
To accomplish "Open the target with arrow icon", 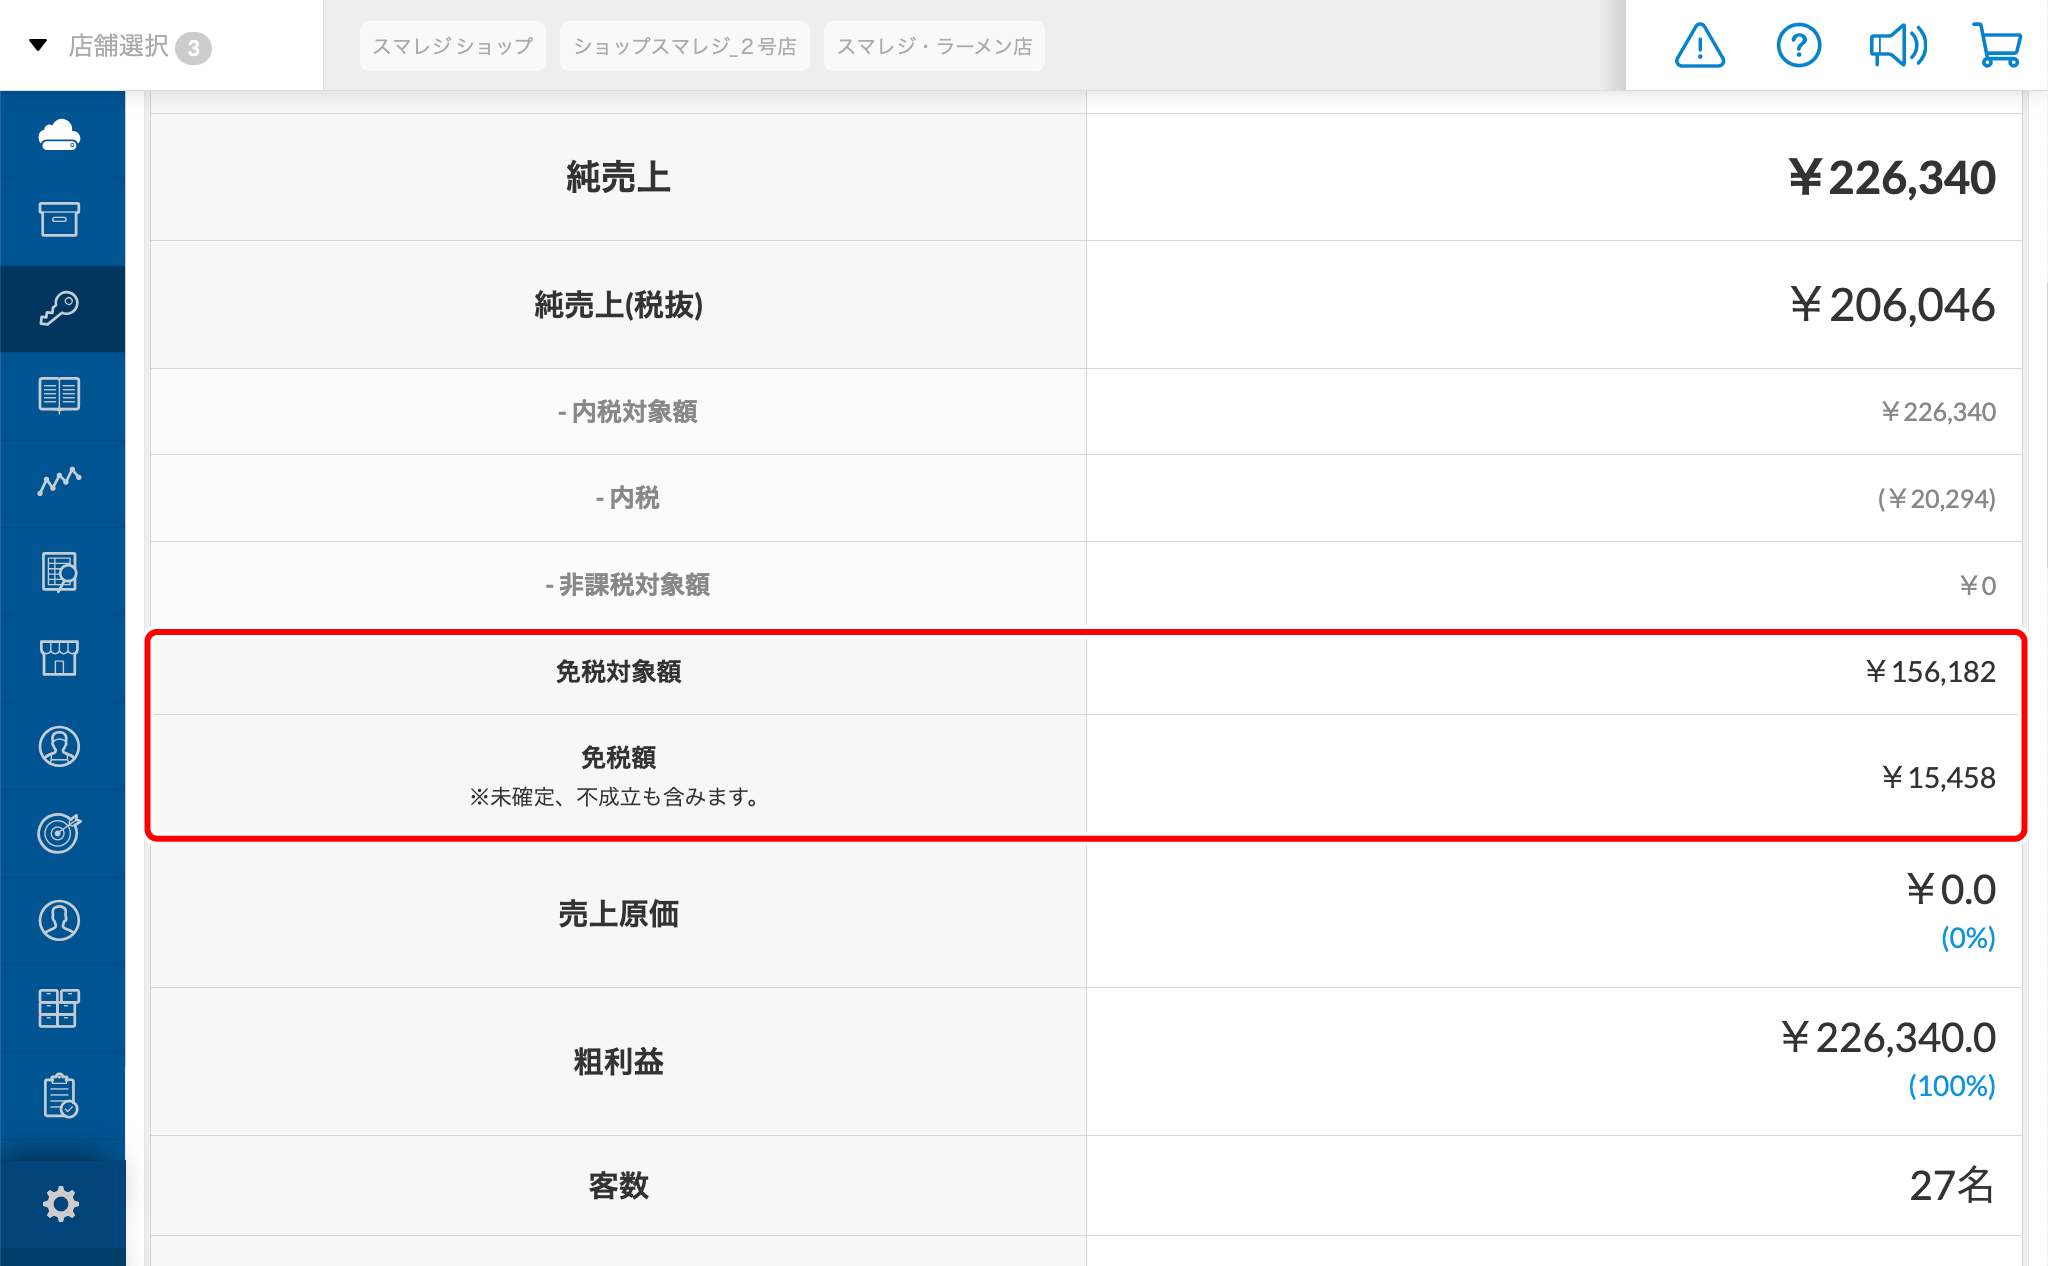I will click(x=60, y=832).
